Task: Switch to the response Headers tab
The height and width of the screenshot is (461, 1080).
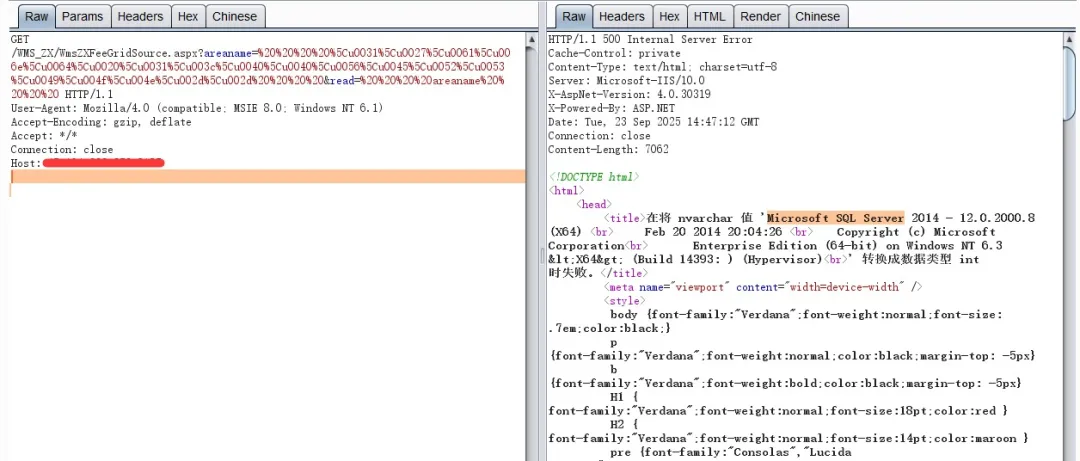Action: point(622,16)
